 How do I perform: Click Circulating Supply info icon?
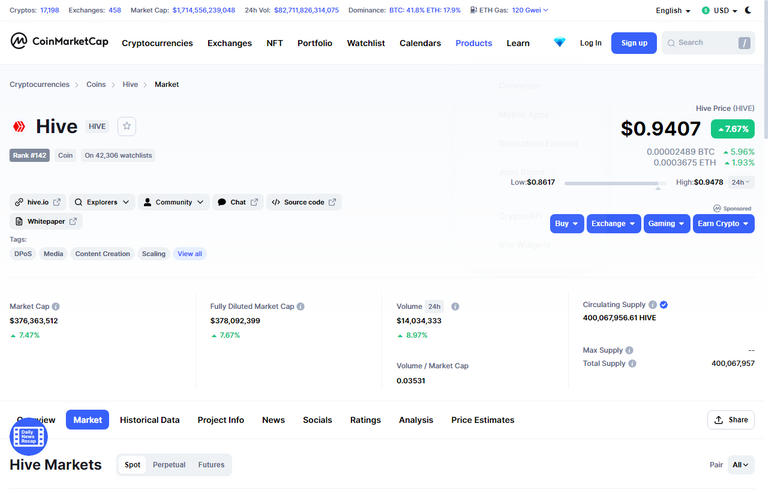(x=652, y=305)
